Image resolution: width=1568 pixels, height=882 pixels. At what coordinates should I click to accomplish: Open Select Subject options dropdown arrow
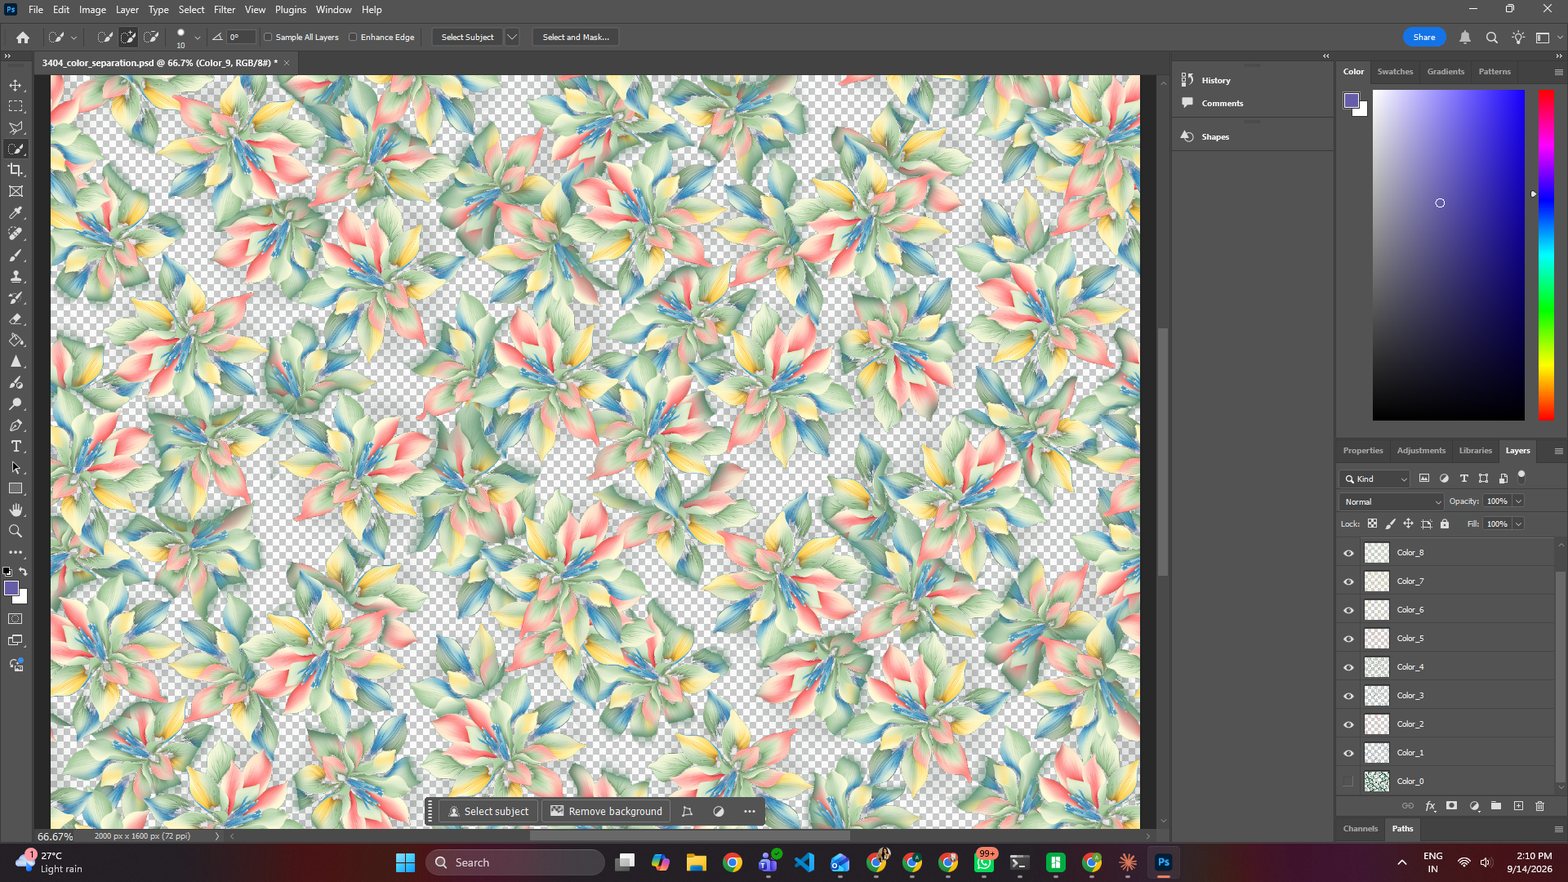pos(512,37)
